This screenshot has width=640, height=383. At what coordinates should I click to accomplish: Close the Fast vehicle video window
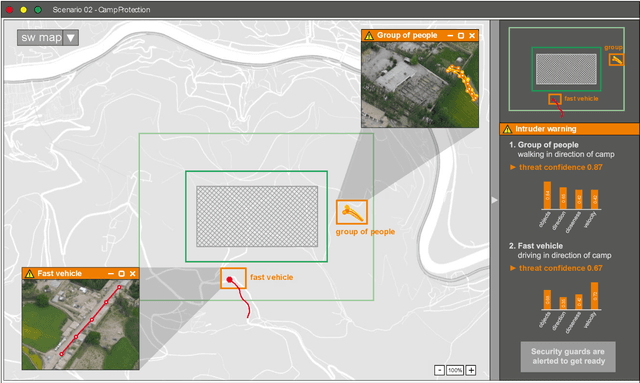(132, 274)
